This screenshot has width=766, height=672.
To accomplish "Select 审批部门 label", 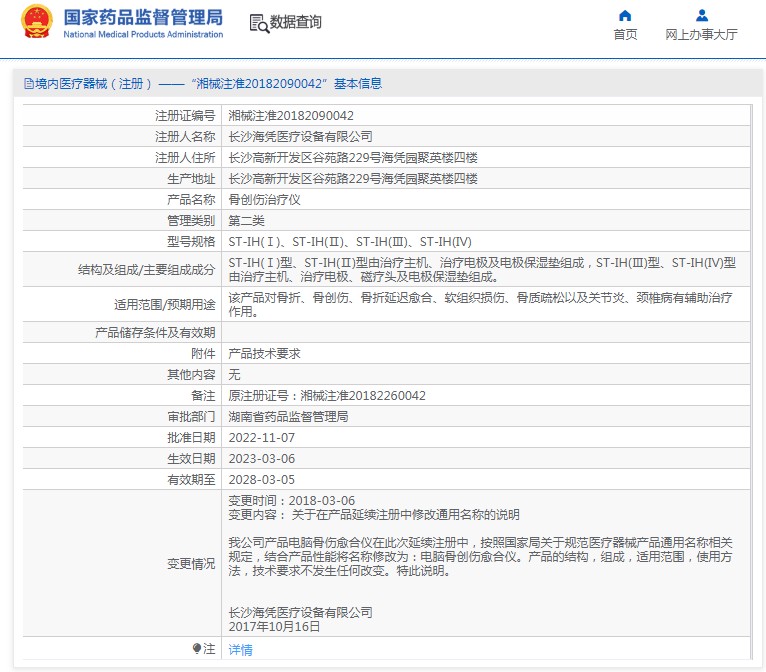I will coord(191,417).
